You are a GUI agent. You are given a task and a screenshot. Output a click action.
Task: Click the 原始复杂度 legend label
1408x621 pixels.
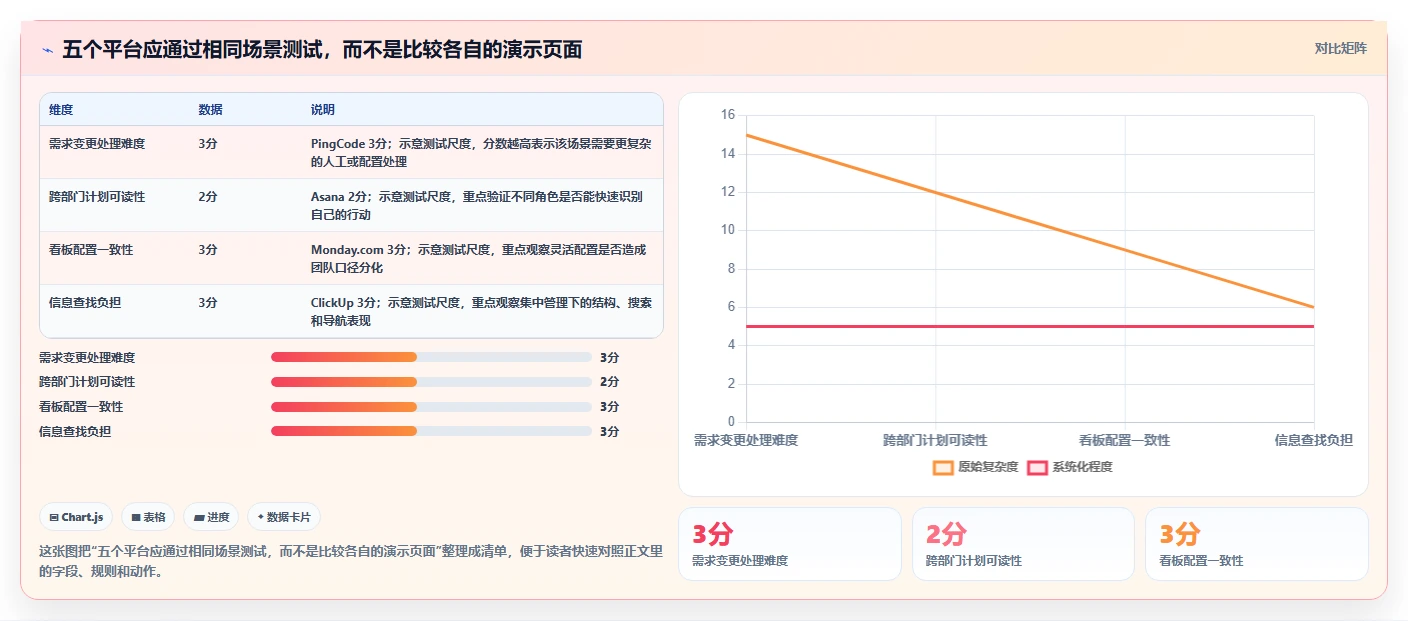tap(988, 467)
